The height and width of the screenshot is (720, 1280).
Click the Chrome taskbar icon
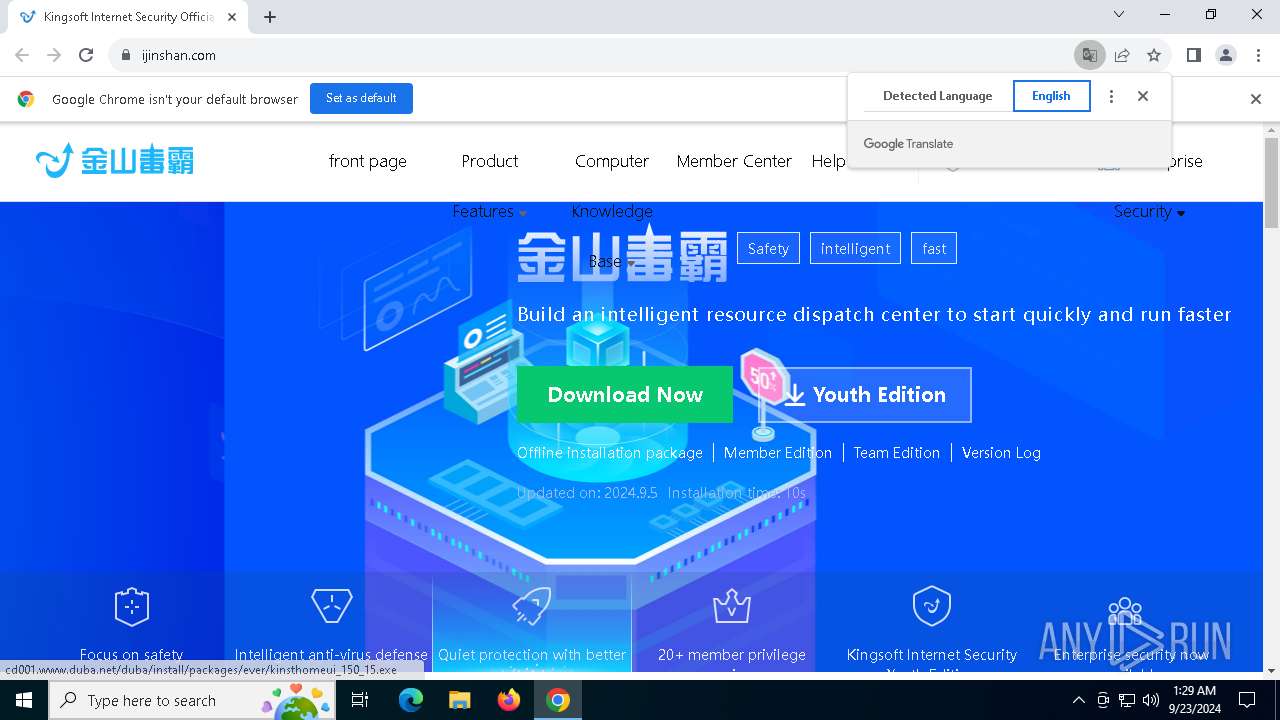558,700
